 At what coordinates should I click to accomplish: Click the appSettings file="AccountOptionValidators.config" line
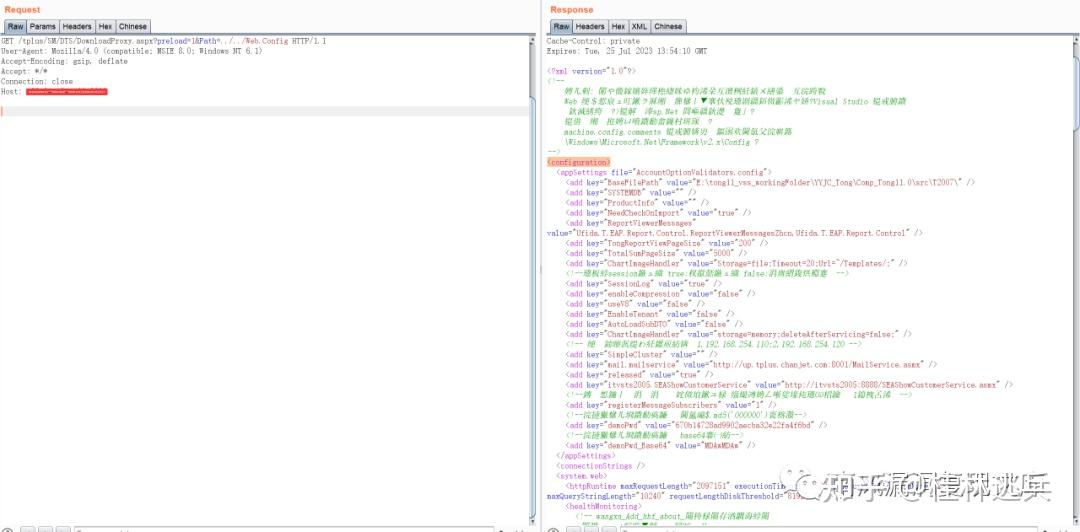[664, 172]
